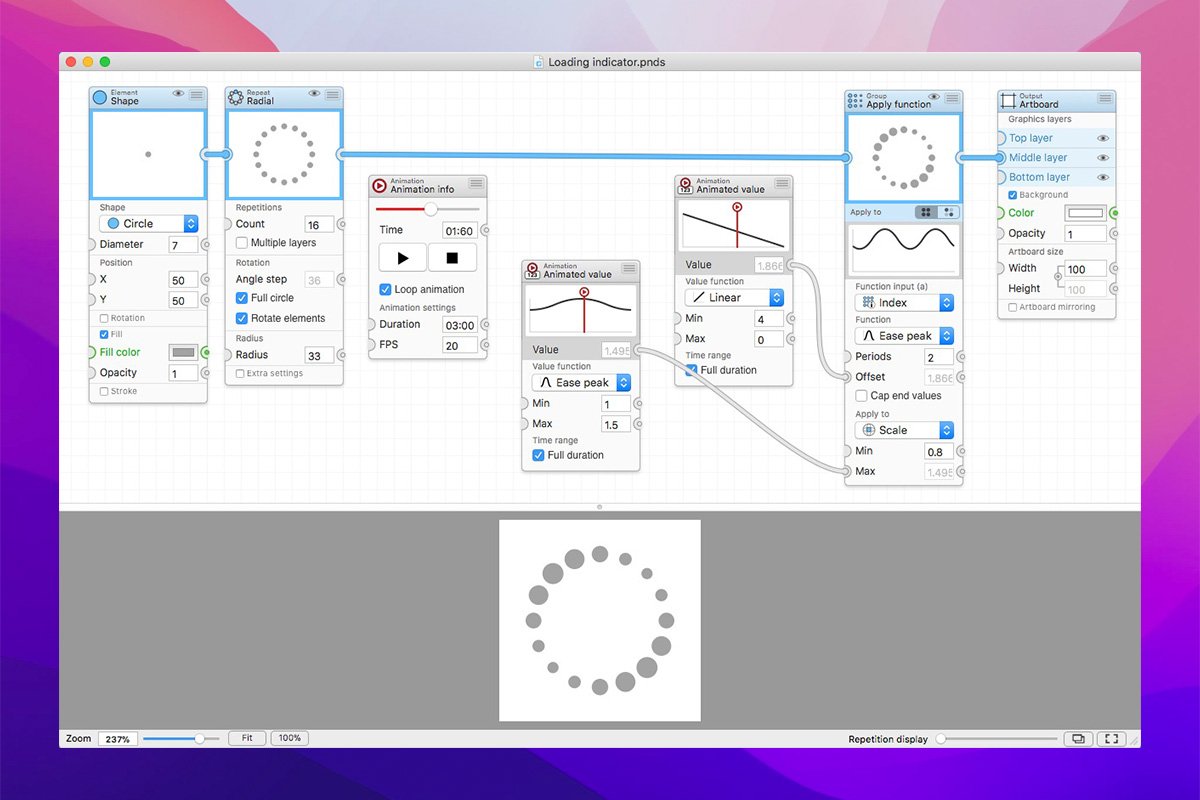The width and height of the screenshot is (1200, 800).
Task: Open the Index function input dropdown
Action: coord(904,303)
